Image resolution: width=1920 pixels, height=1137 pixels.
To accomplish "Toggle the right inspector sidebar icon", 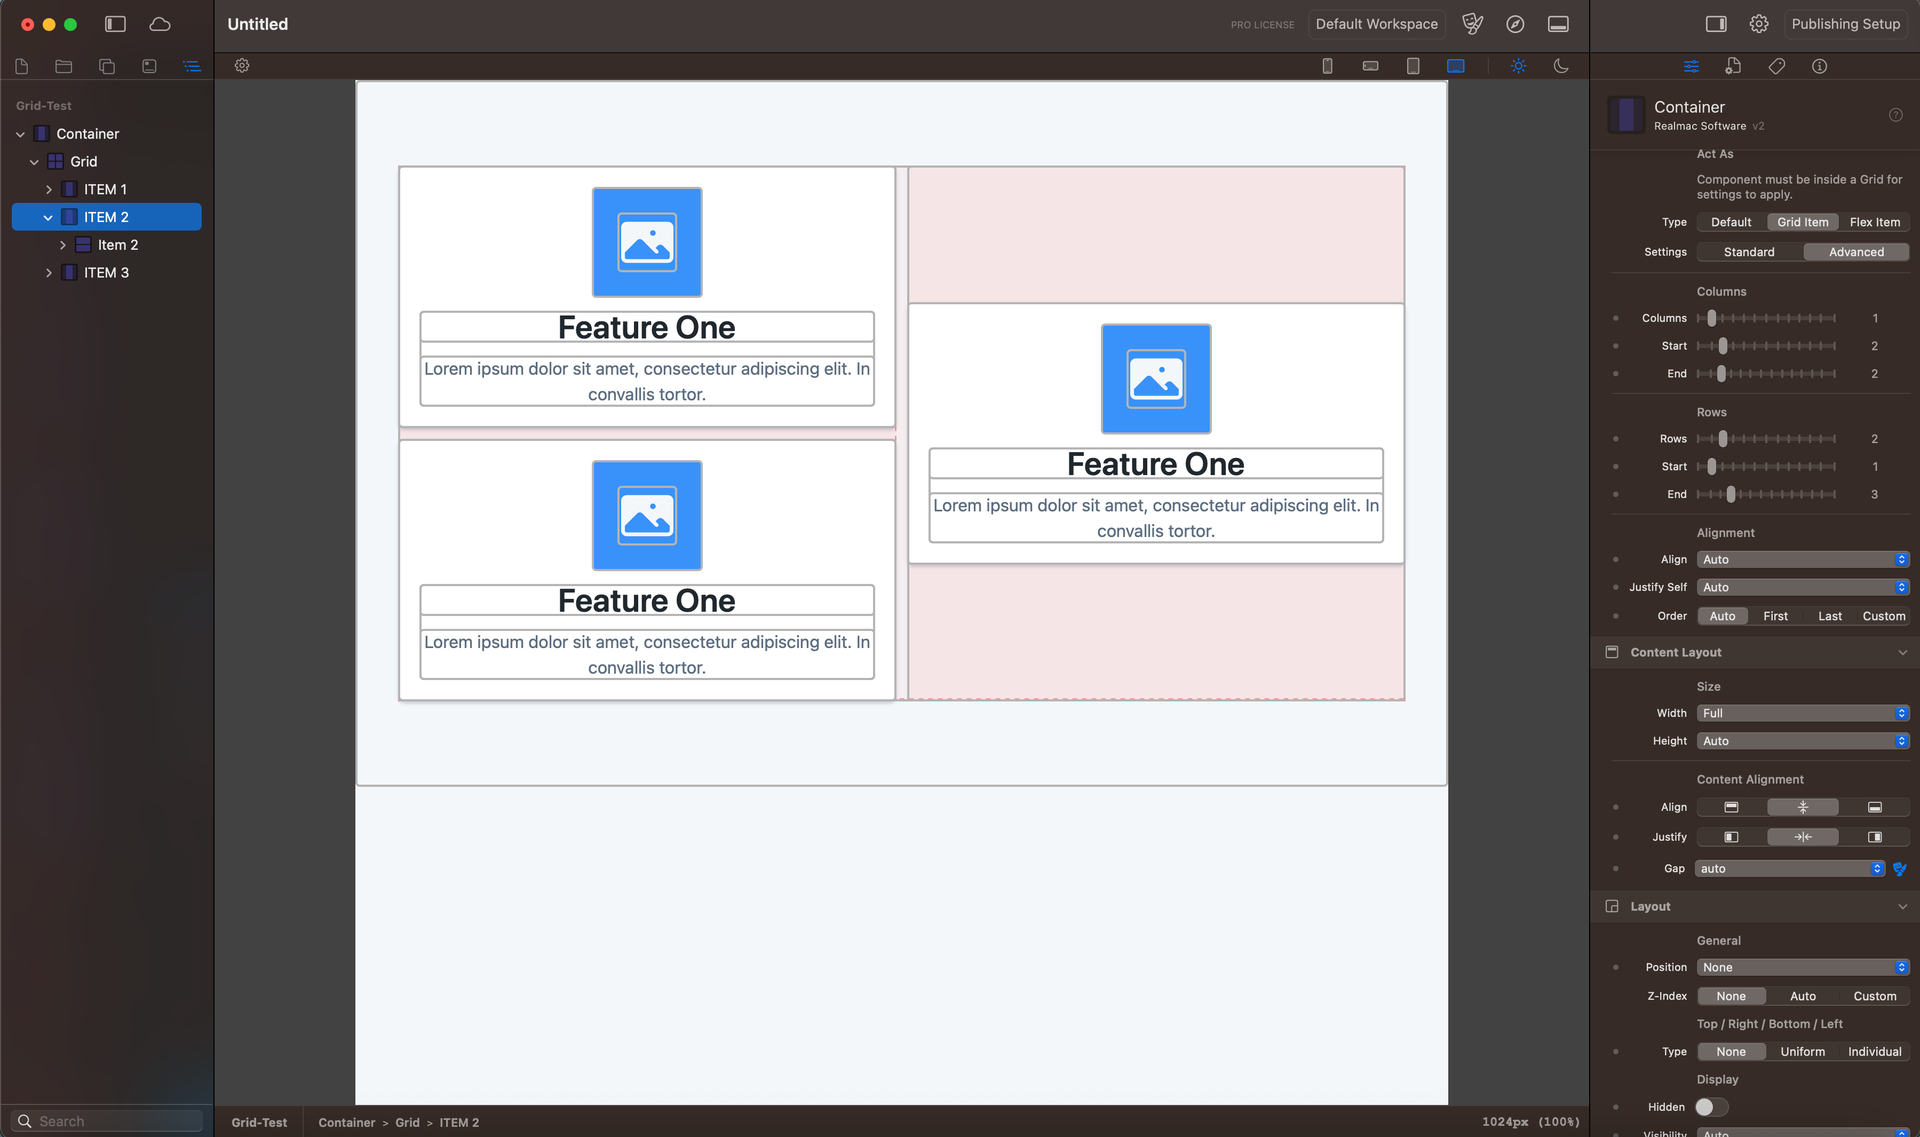I will pyautogui.click(x=1716, y=24).
